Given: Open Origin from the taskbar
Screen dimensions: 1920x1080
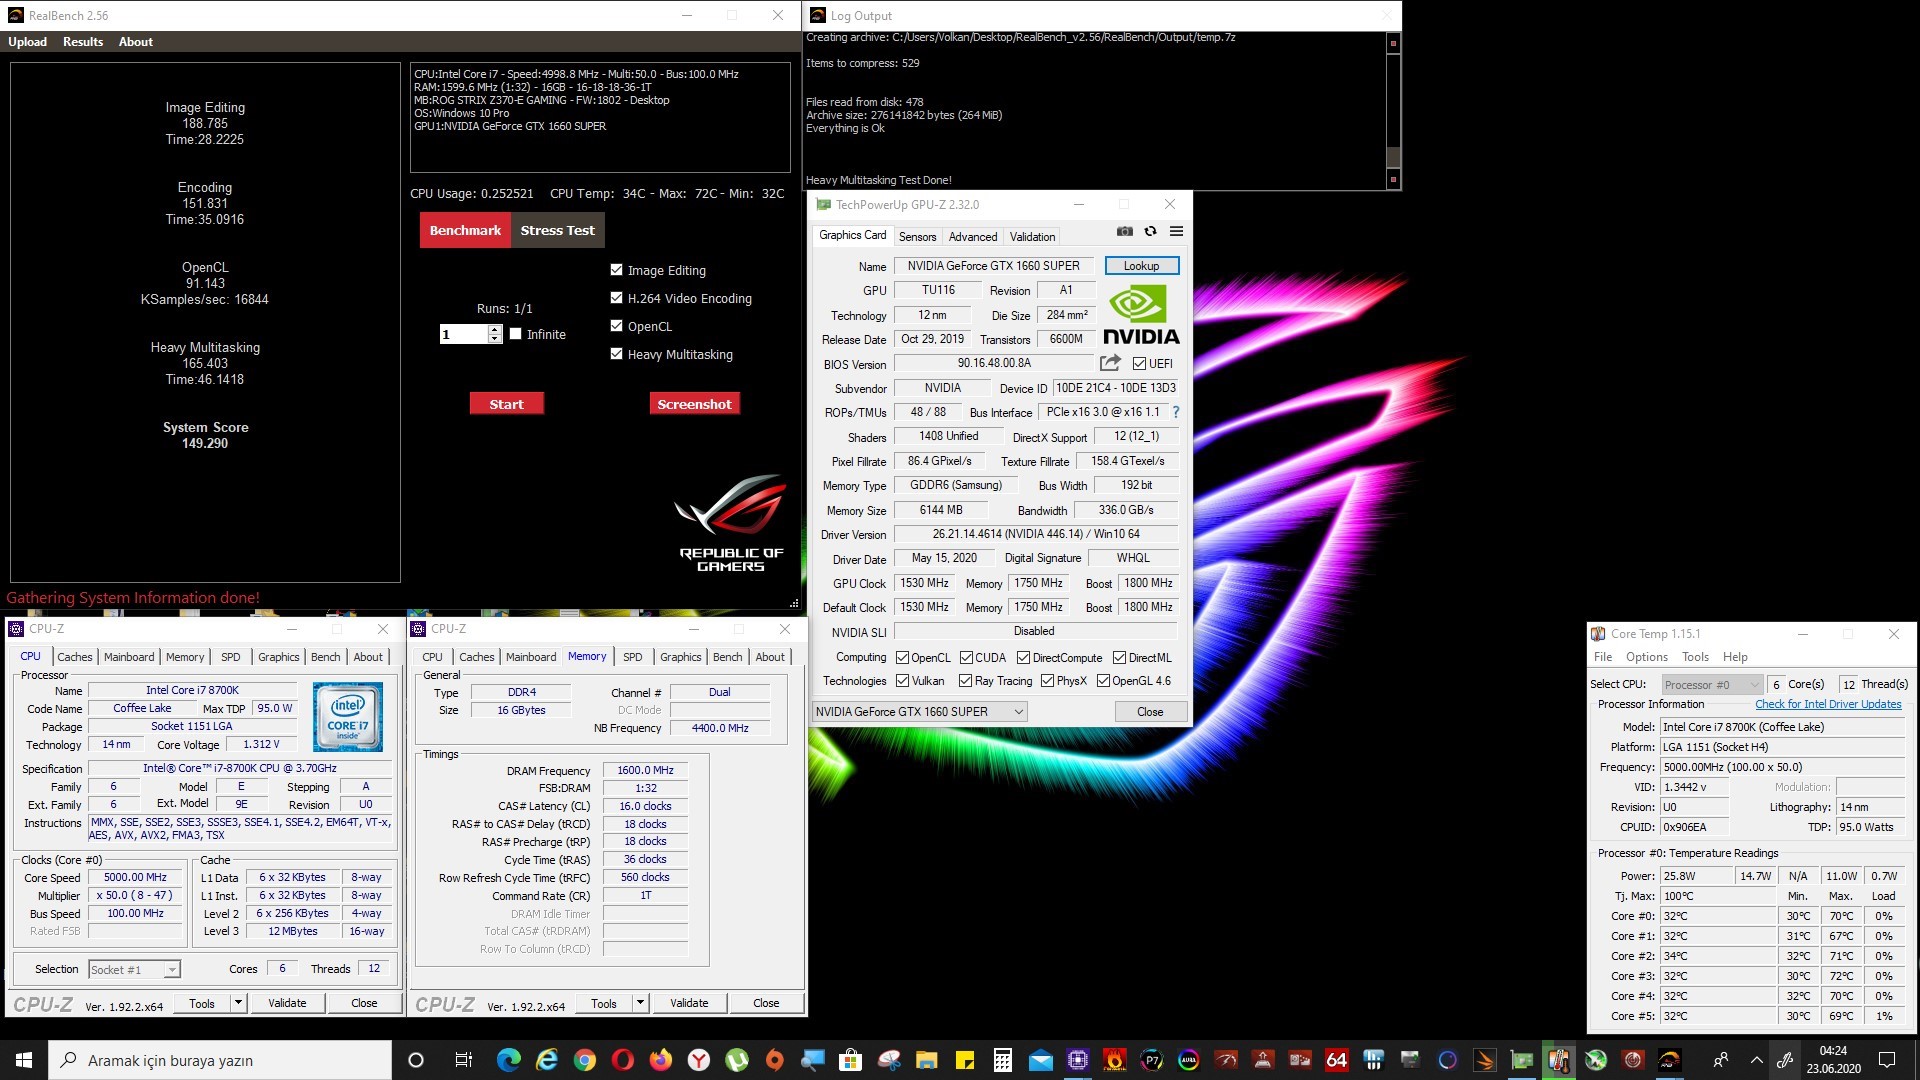Looking at the screenshot, I should point(774,1060).
